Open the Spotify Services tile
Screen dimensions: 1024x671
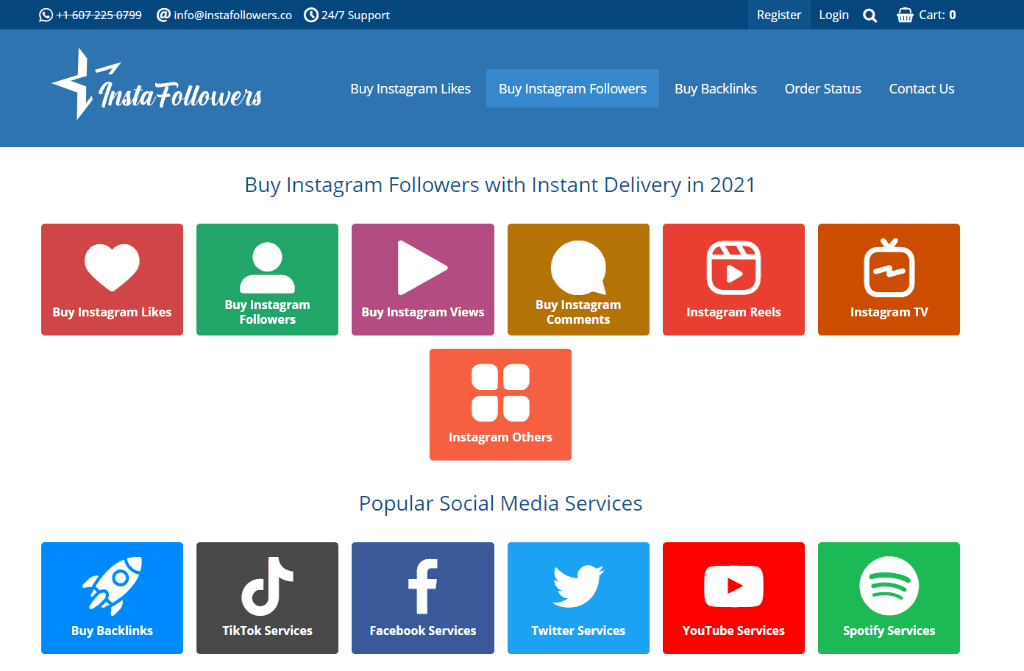889,598
